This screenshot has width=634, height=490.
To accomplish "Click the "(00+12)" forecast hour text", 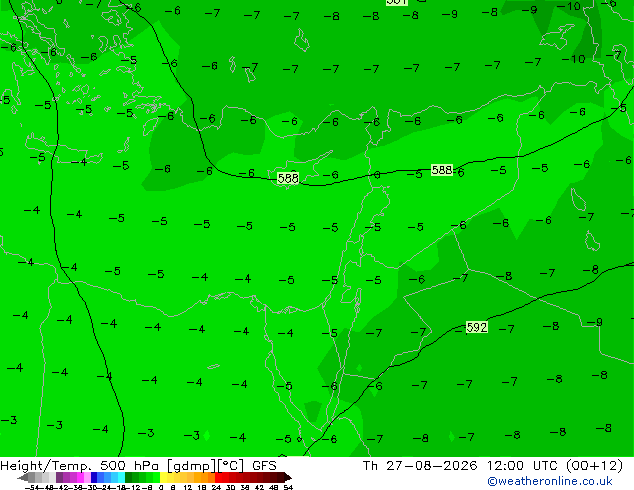I will point(594,466).
